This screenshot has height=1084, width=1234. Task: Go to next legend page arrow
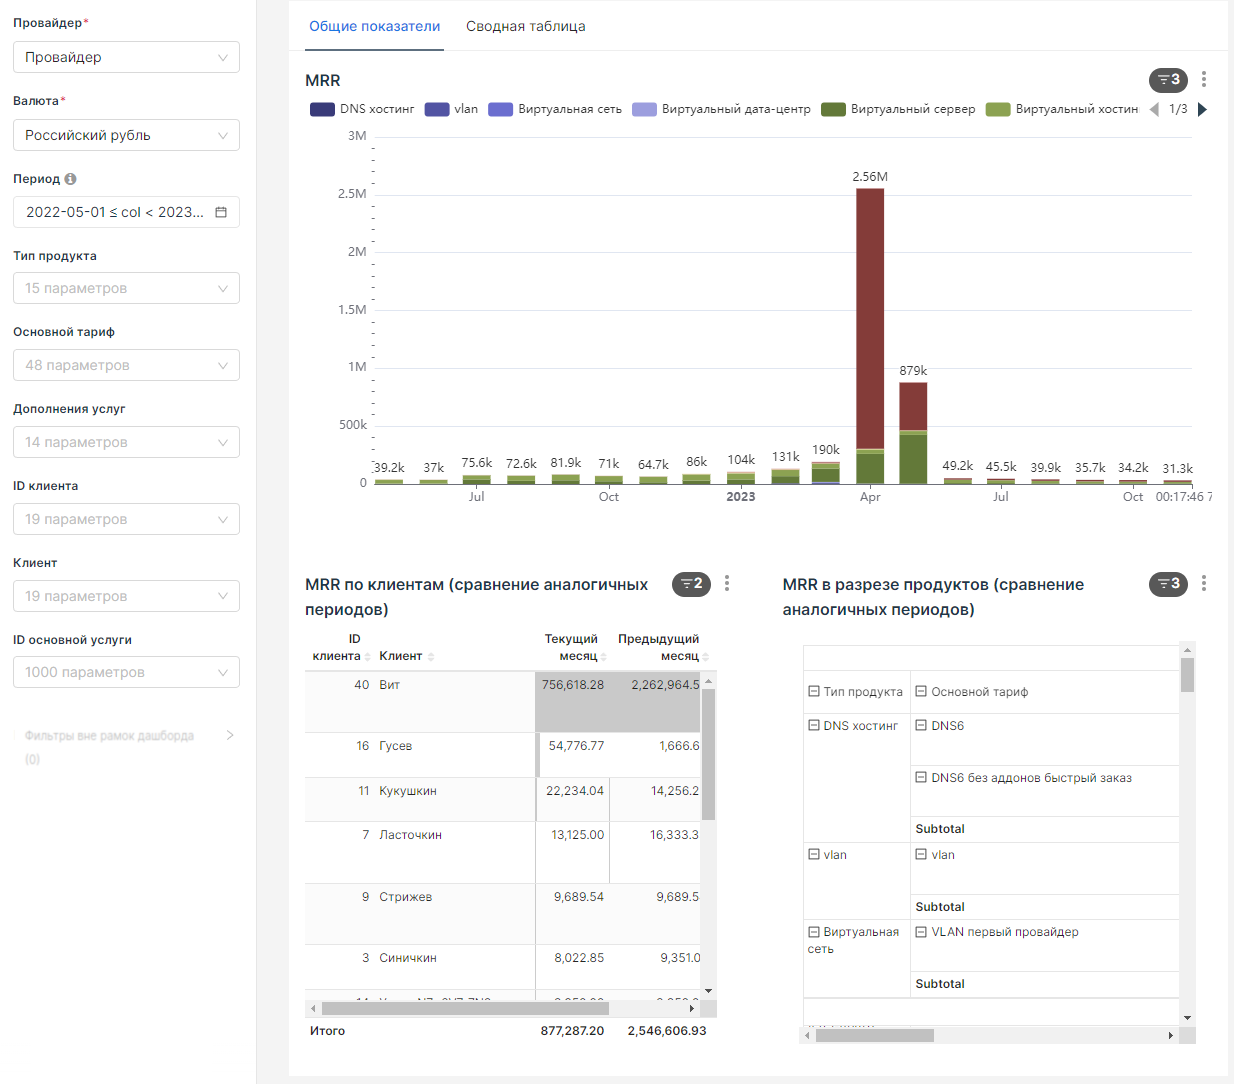[x=1202, y=109]
